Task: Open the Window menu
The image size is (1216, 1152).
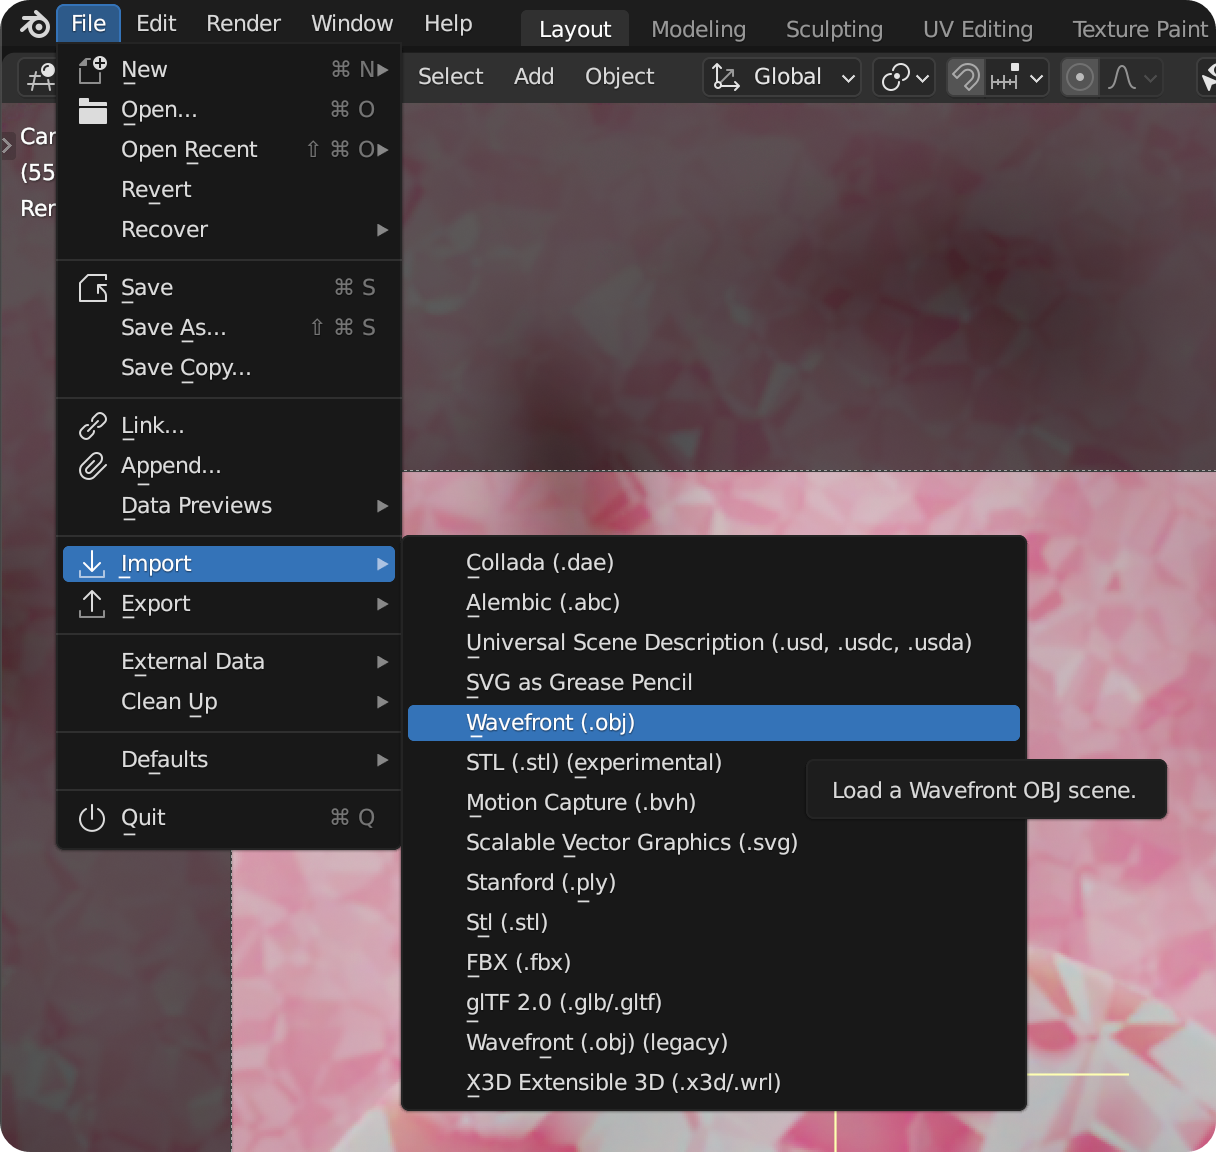Action: point(352,23)
